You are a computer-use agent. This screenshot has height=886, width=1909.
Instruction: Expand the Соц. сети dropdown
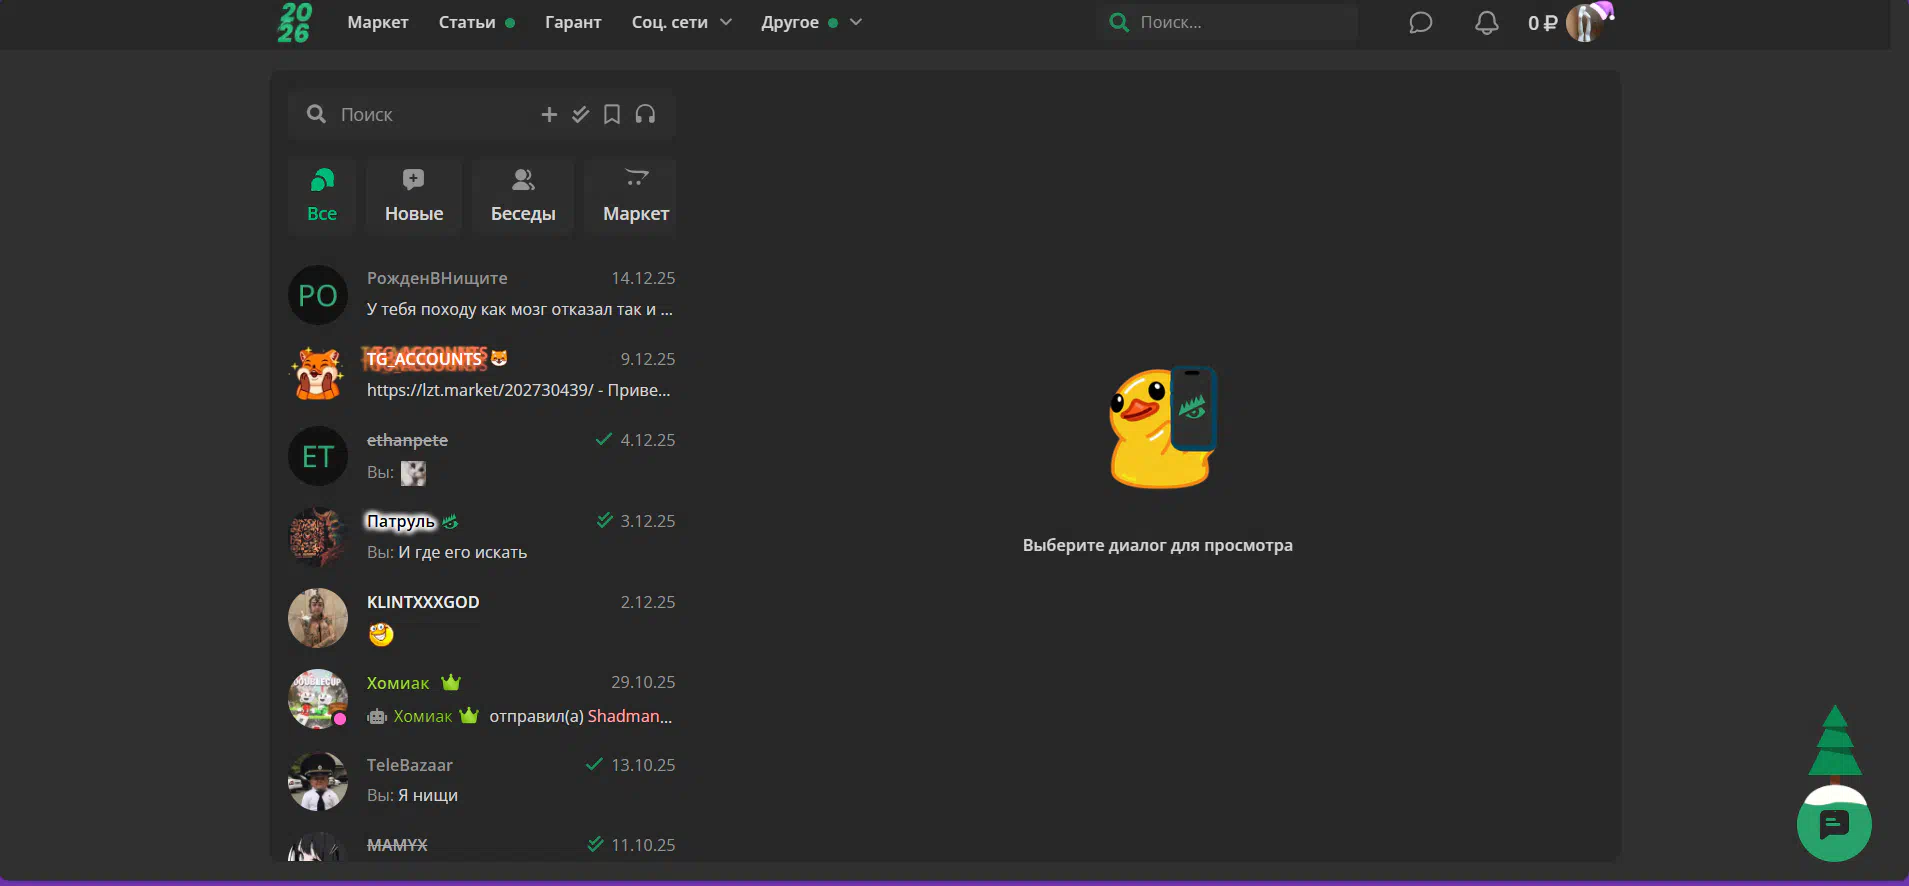681,22
